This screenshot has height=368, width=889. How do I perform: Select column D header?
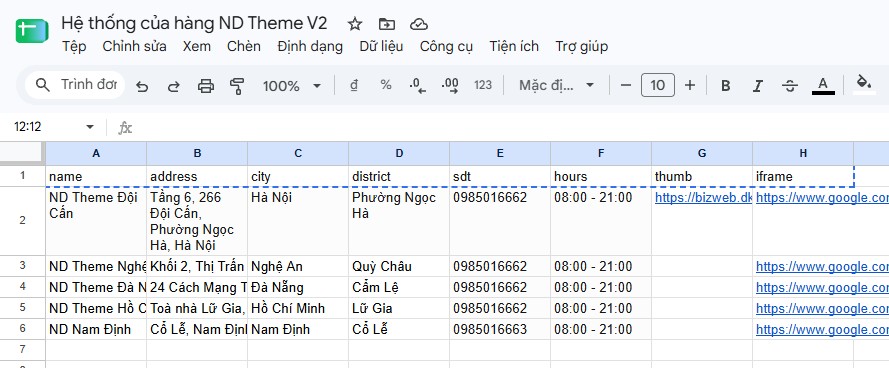(x=399, y=154)
